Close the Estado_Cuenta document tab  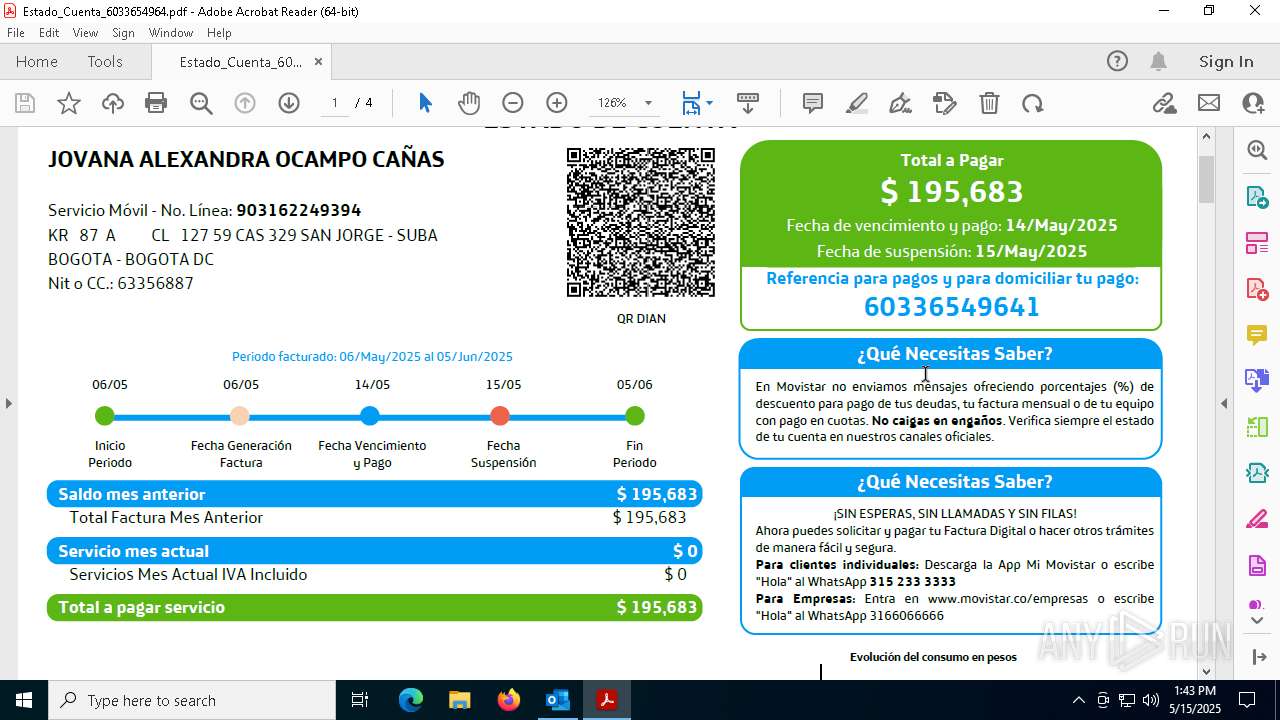point(318,62)
